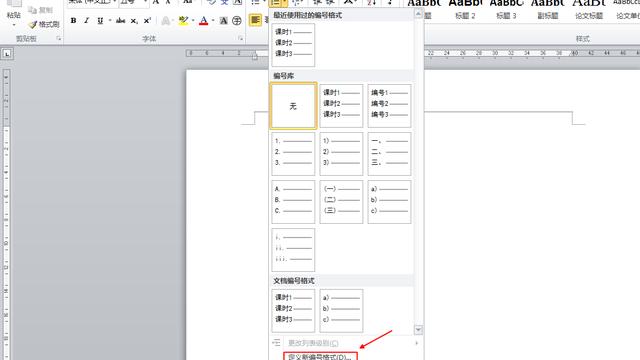Select 'a) b) c)' under document numbering formats

[341, 311]
